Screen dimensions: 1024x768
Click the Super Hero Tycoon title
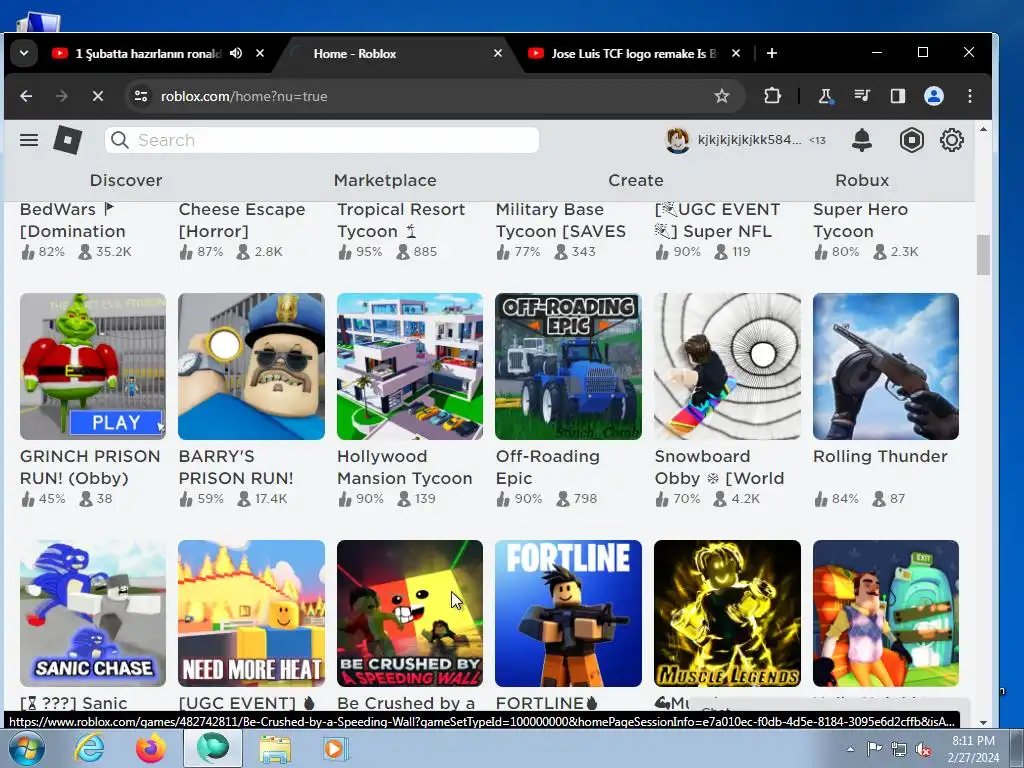click(860, 221)
